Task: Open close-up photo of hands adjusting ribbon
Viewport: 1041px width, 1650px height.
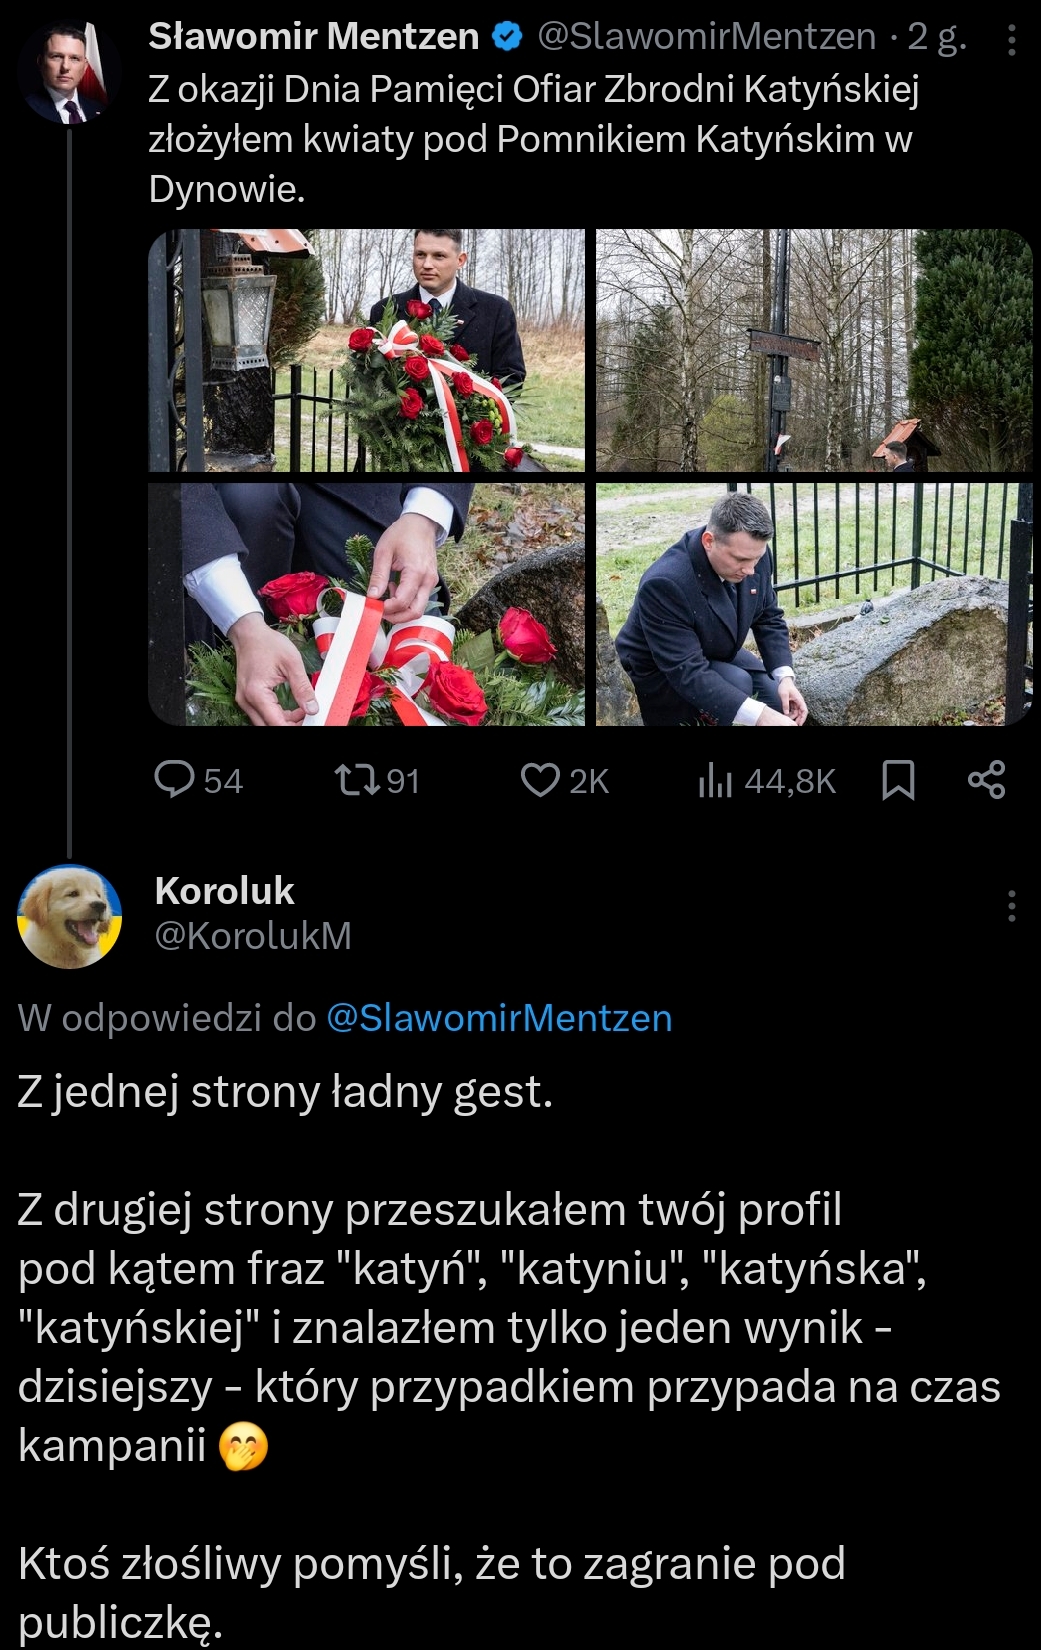Action: click(367, 604)
